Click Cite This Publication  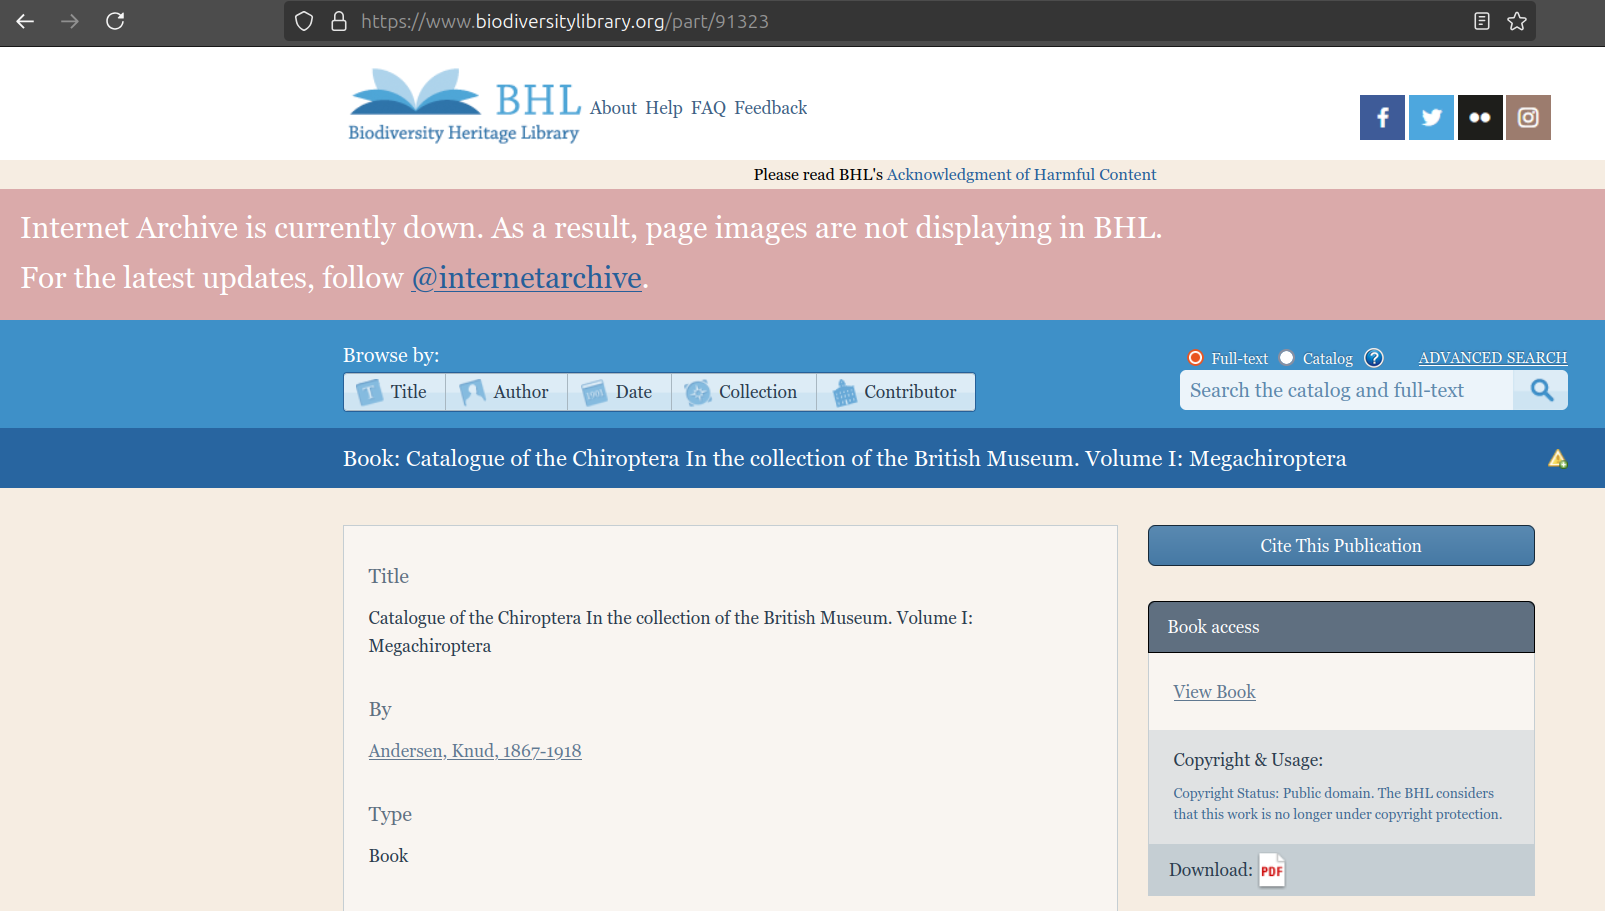click(x=1340, y=545)
